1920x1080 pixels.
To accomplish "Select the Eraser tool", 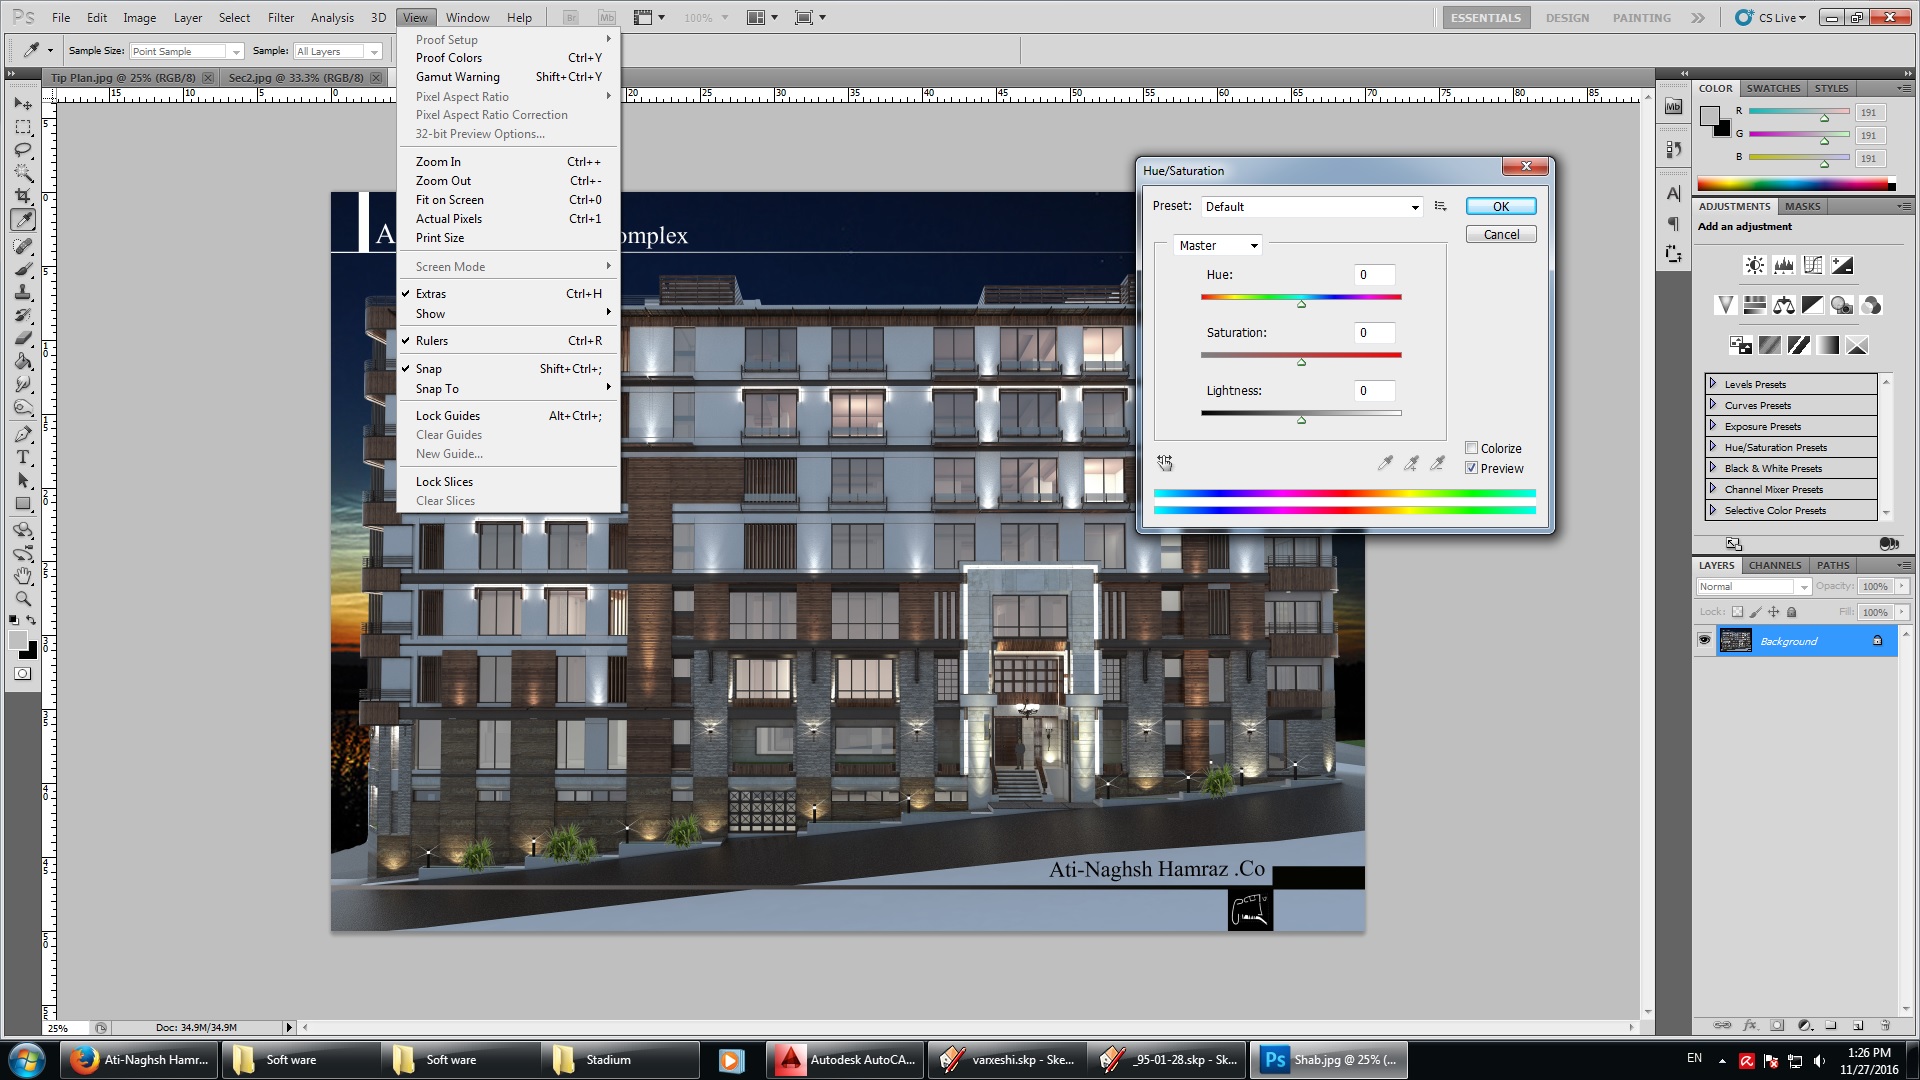I will pyautogui.click(x=23, y=338).
